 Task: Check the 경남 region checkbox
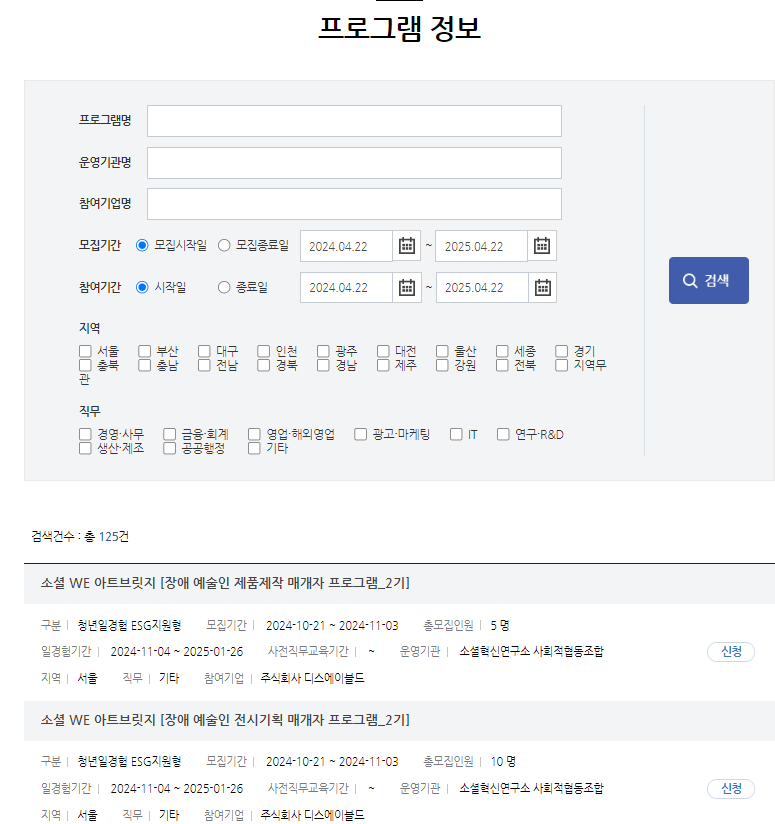(323, 365)
